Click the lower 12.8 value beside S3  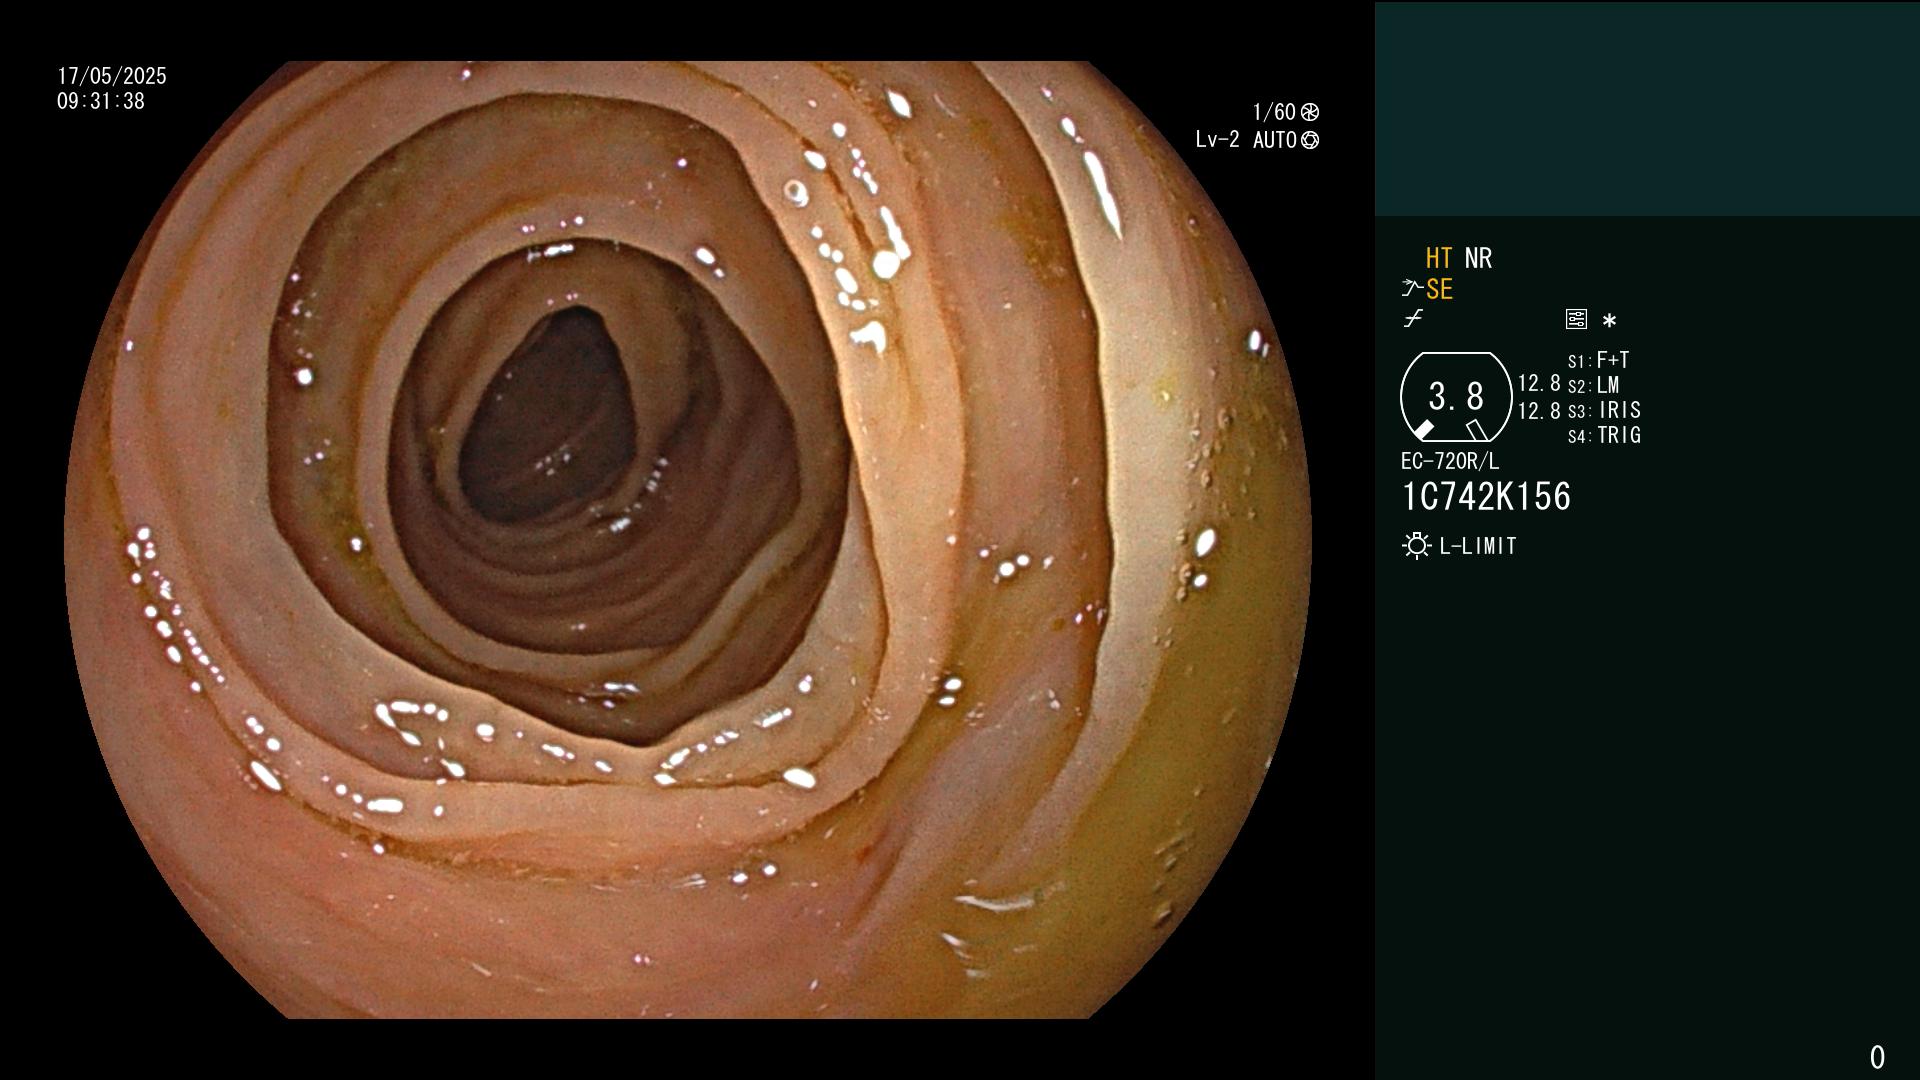[1539, 411]
